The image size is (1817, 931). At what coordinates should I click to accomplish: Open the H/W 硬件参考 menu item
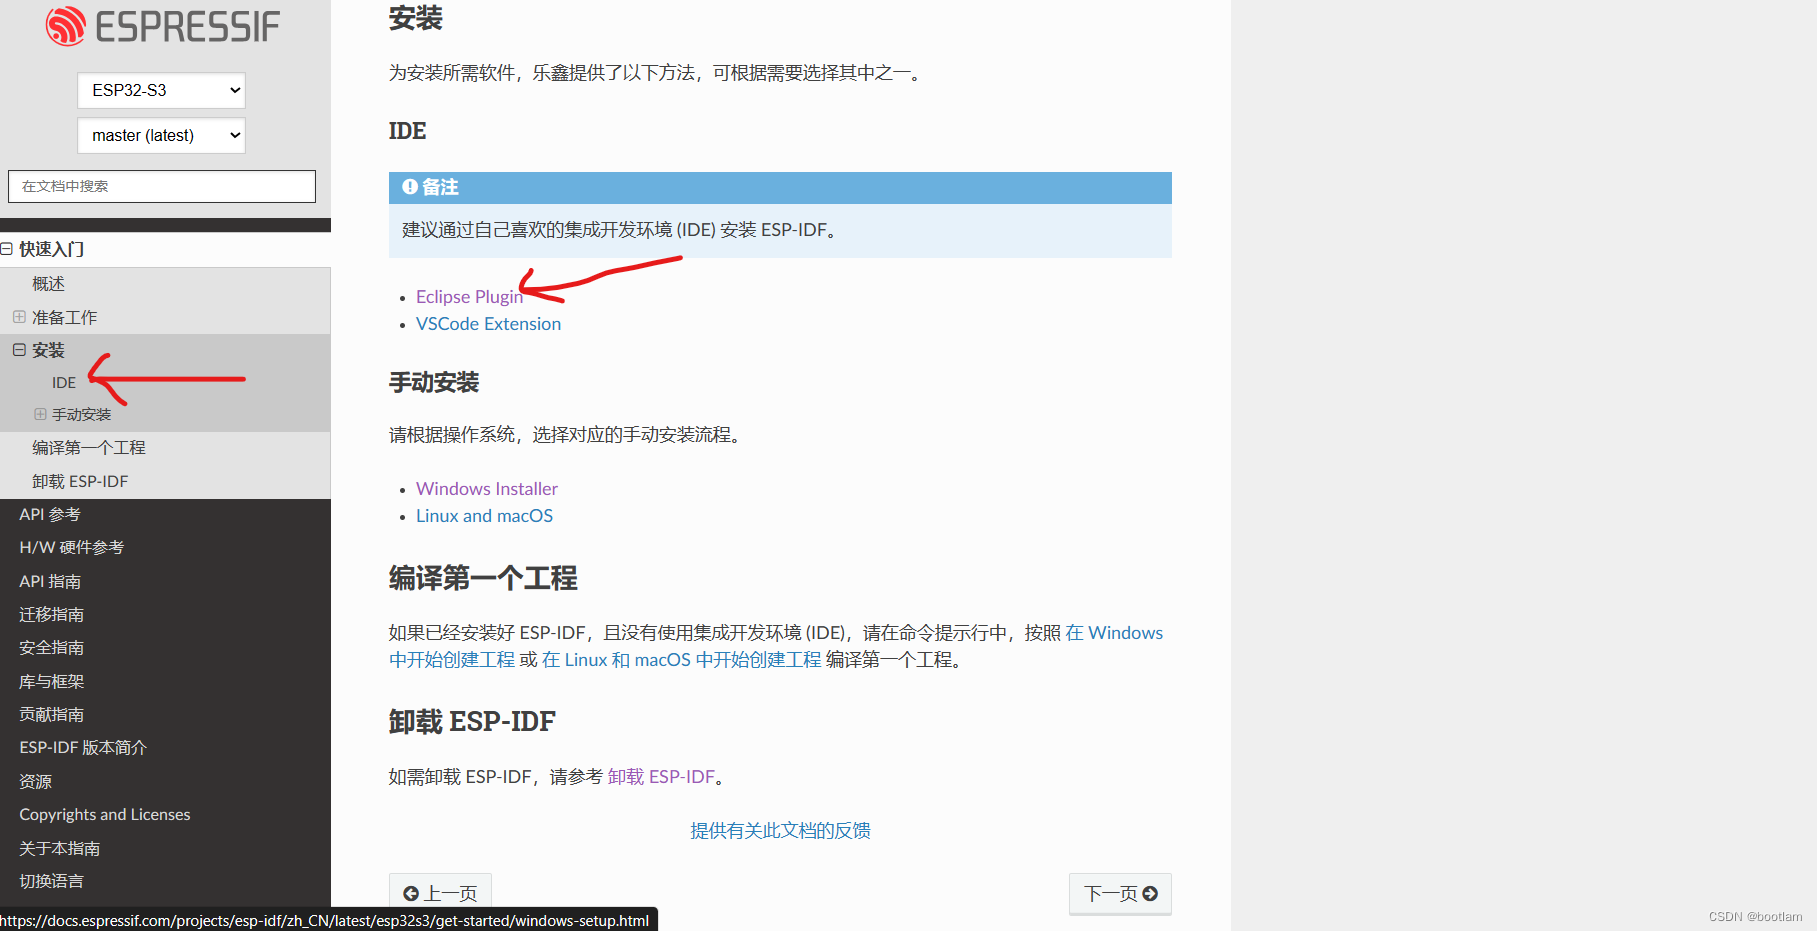pyautogui.click(x=72, y=547)
